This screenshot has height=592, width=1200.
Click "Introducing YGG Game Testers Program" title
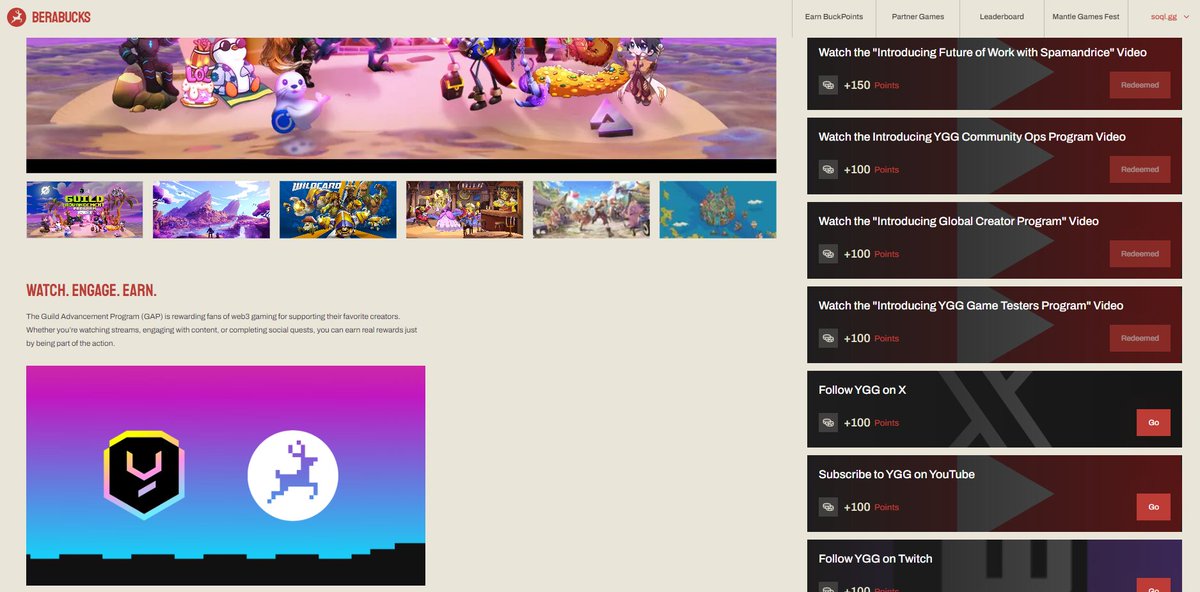coord(971,305)
